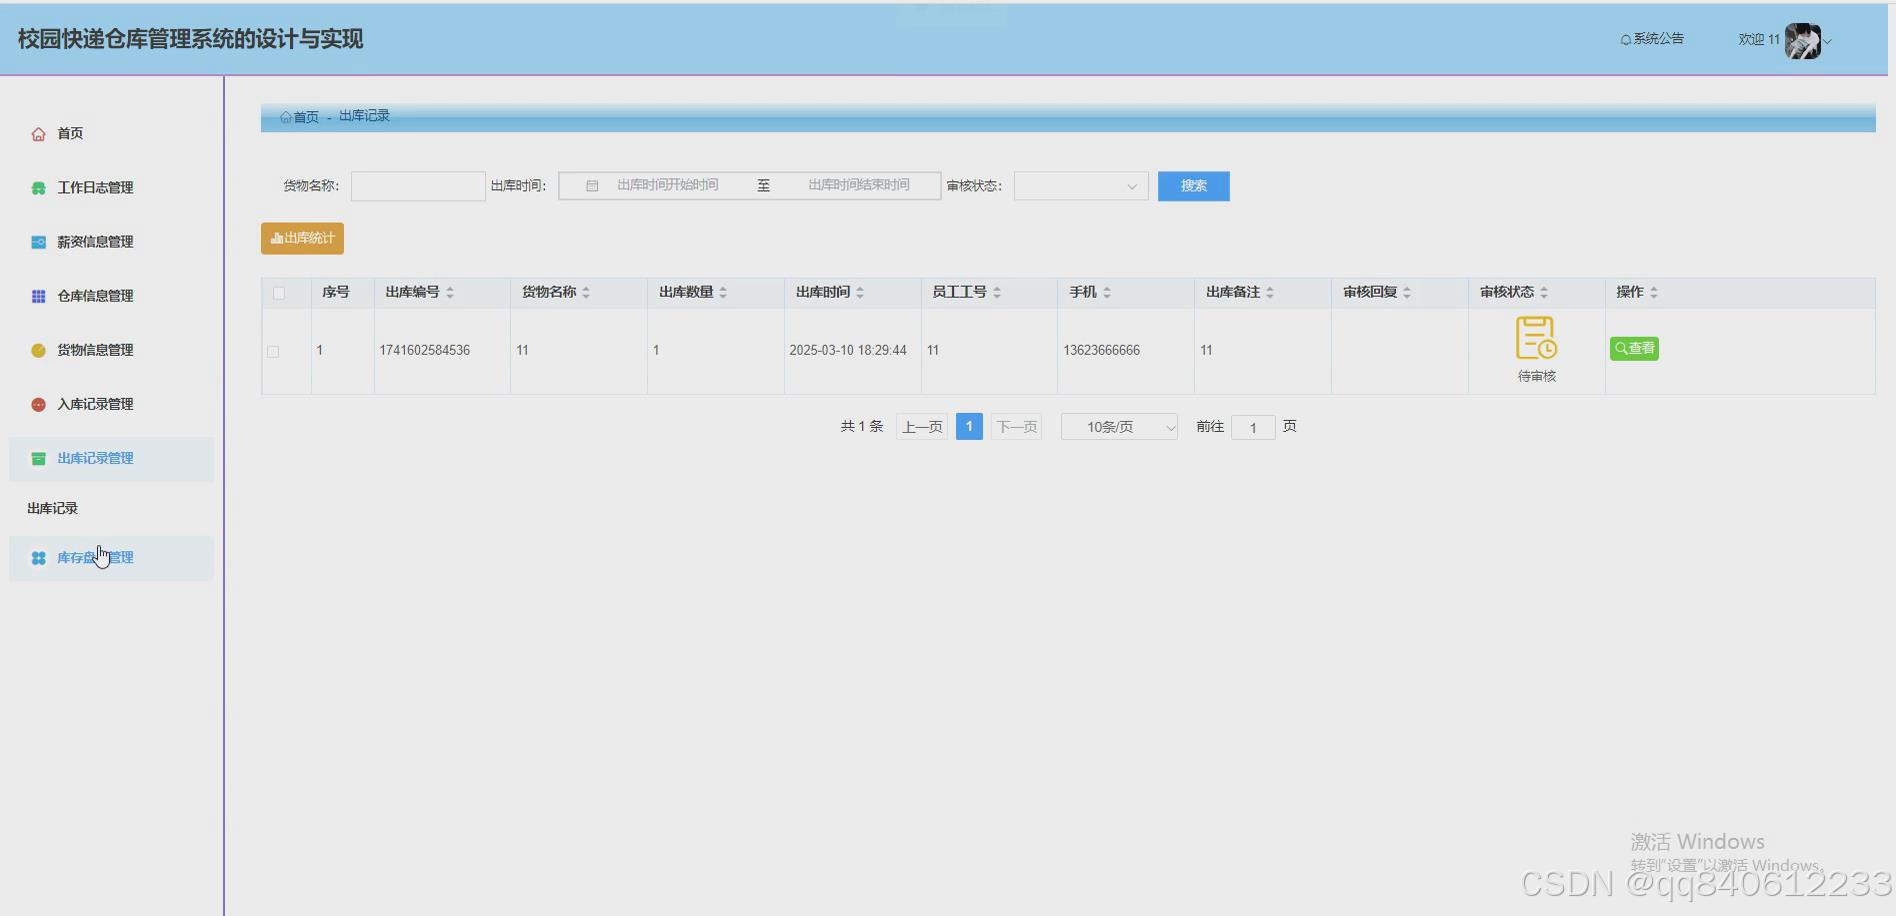Viewport: 1896px width, 916px height.
Task: Check the row 1 checkbox
Action: (273, 352)
